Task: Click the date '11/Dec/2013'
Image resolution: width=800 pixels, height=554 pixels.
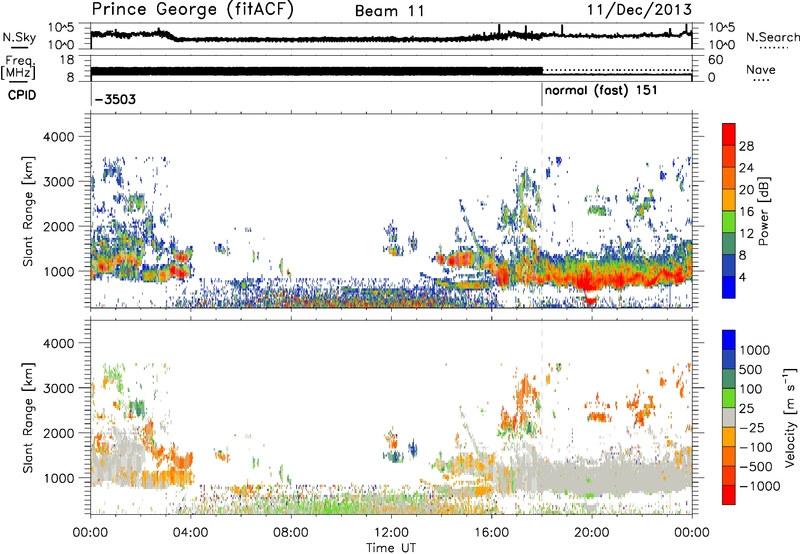Action: click(639, 10)
